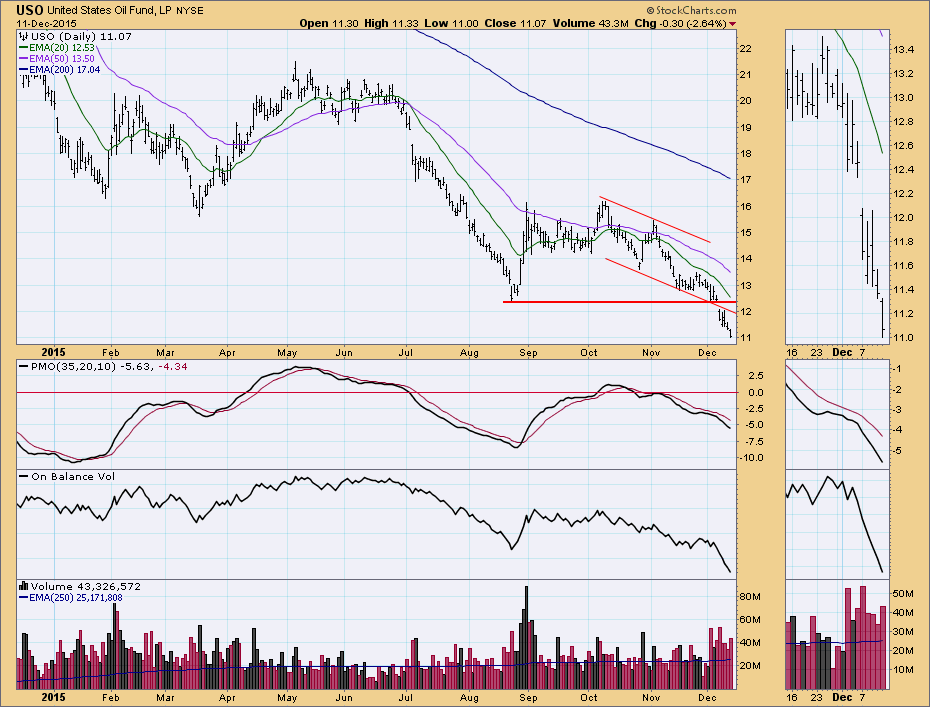Click the red horizontal support line near 12
The height and width of the screenshot is (707, 930).
620,301
